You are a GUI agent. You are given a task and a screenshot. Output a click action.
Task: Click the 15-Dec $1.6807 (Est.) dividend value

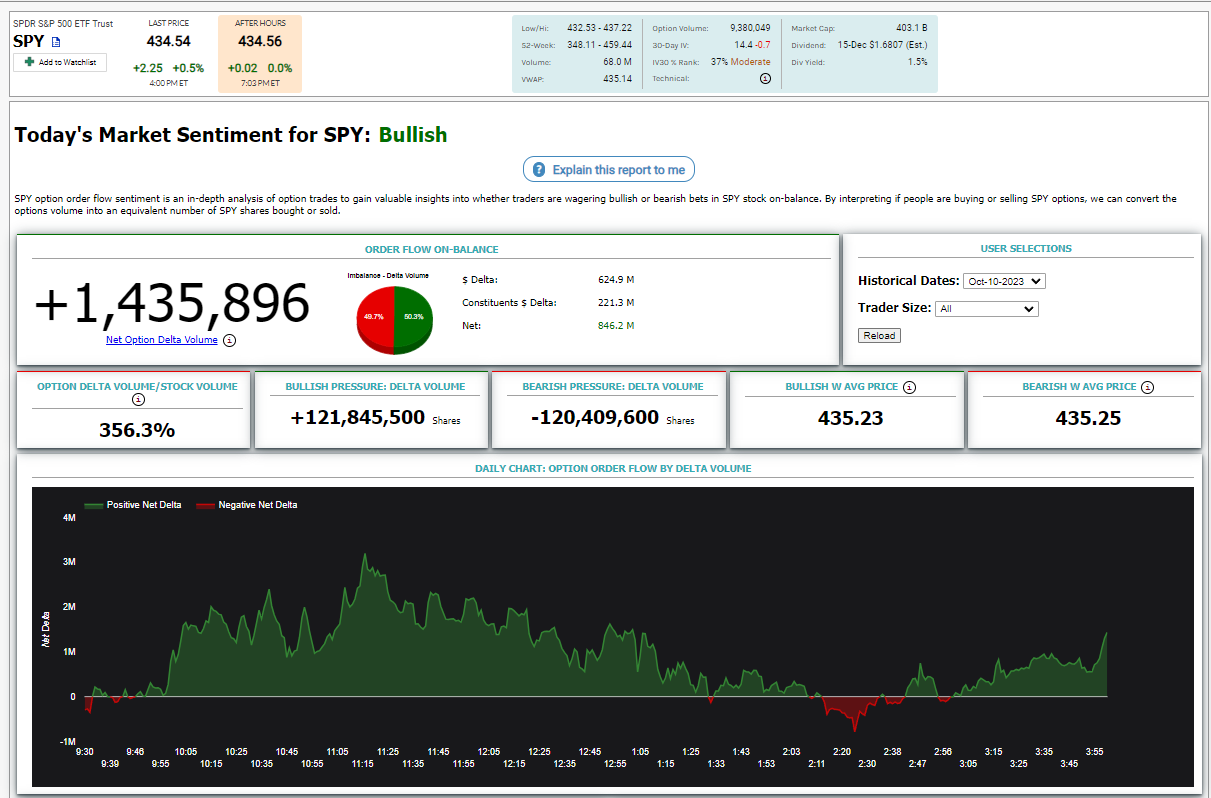[881, 45]
